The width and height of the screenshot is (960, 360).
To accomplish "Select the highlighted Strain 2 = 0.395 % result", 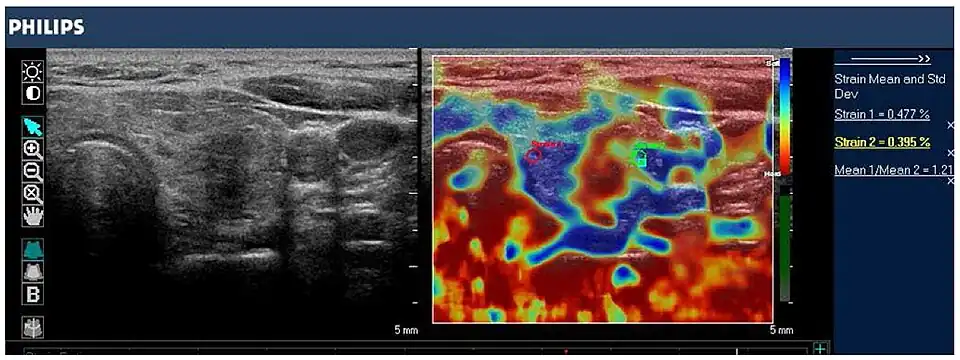I will [883, 142].
